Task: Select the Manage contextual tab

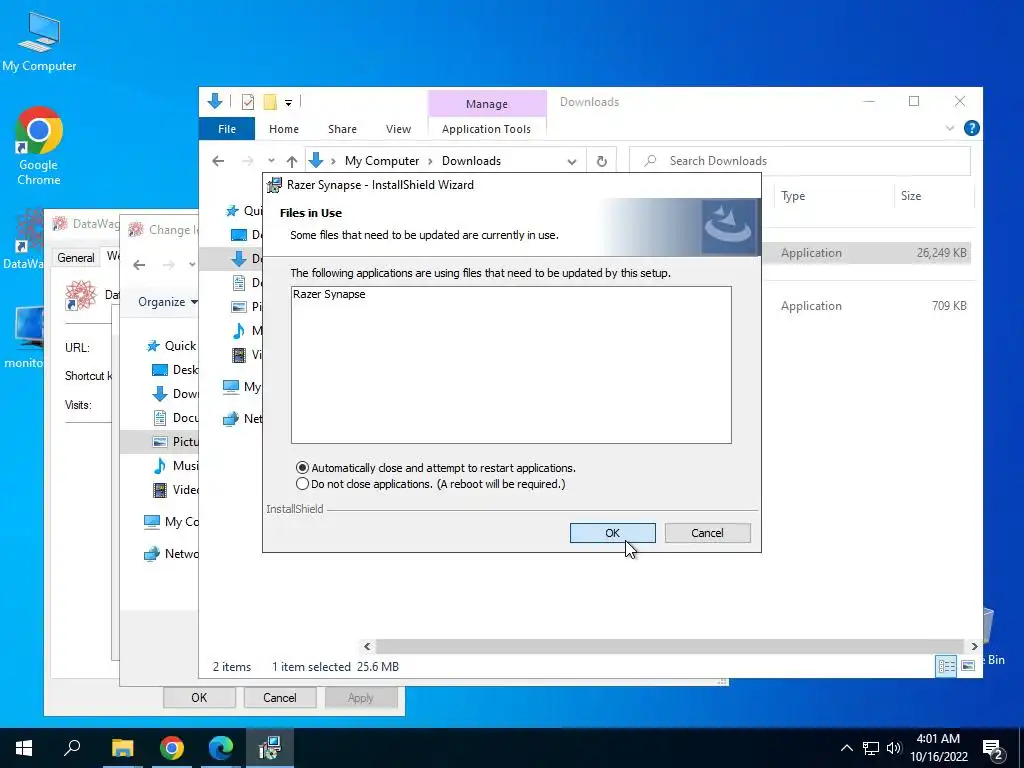Action: tap(487, 104)
